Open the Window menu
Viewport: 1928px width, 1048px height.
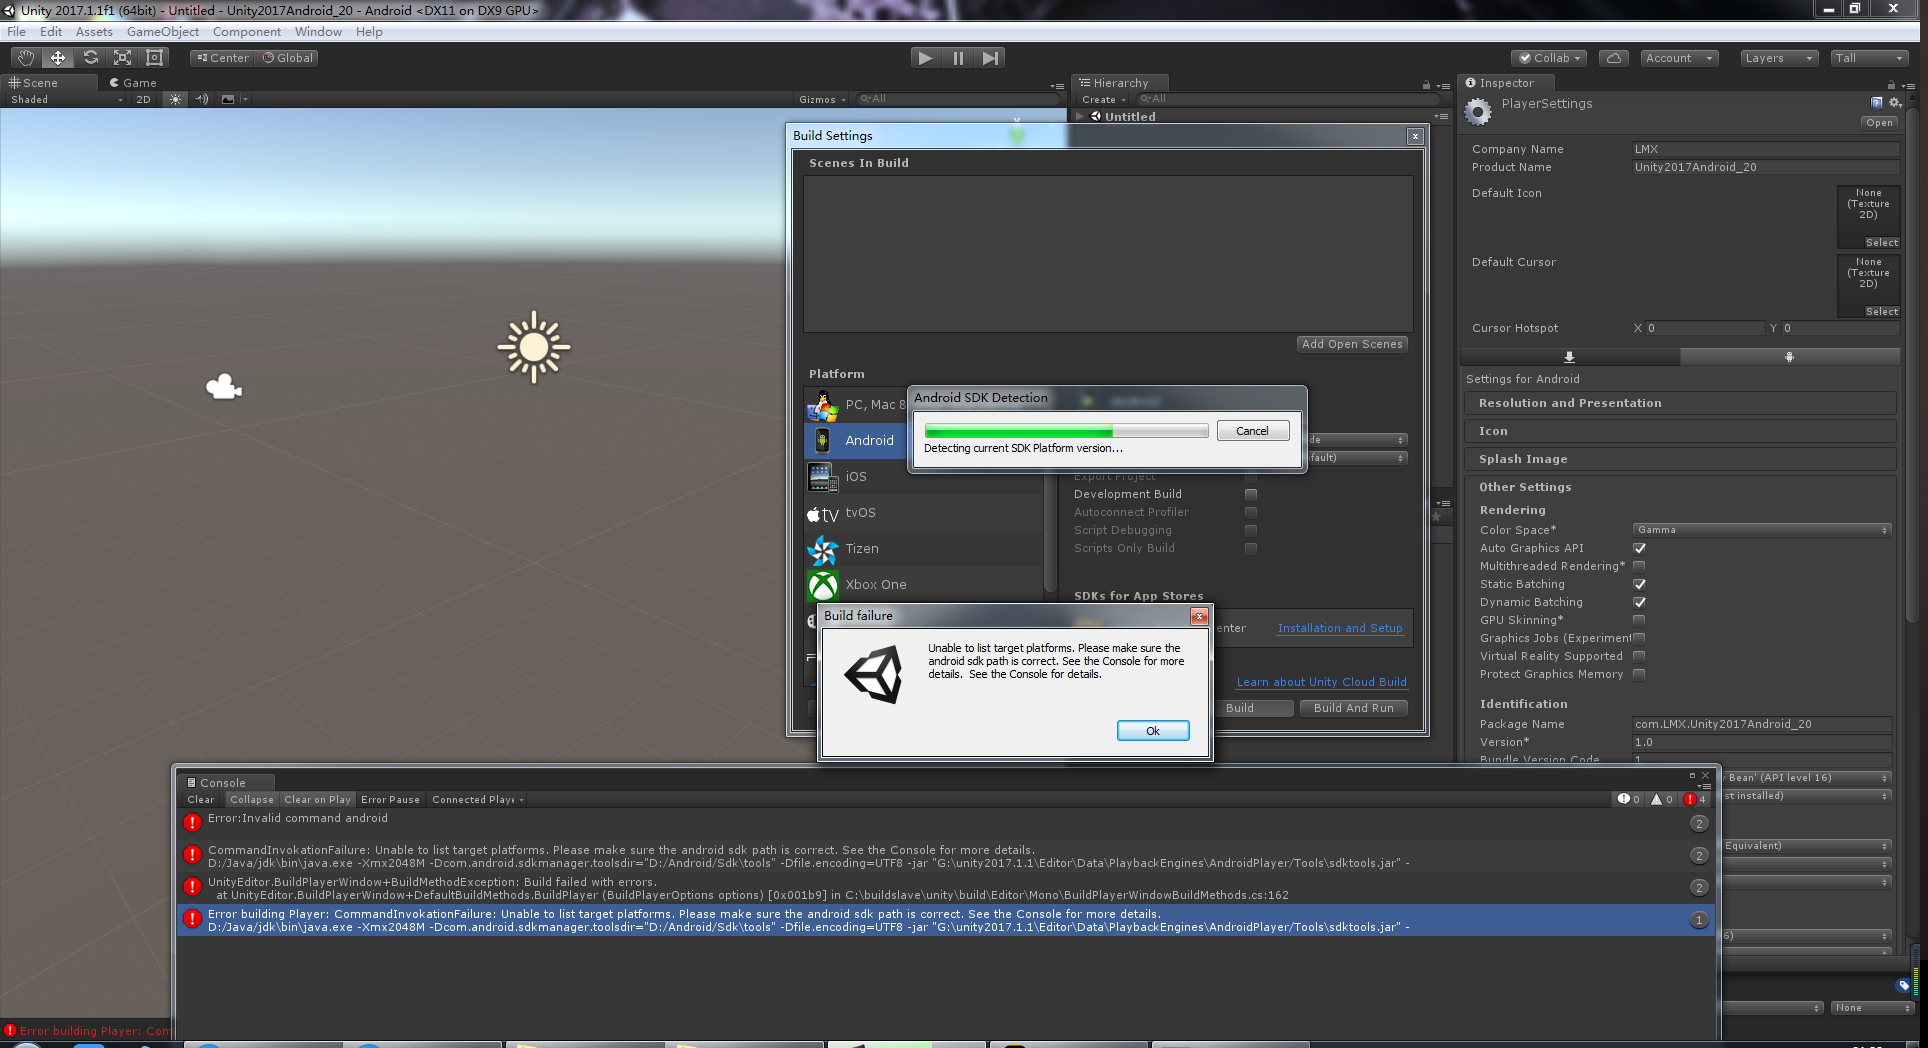pos(318,32)
